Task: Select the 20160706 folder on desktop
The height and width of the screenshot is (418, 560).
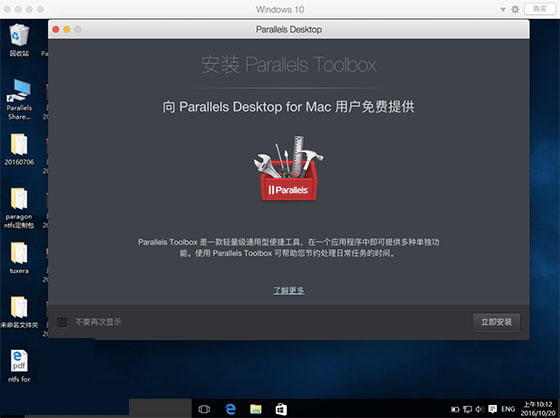Action: 19,149
